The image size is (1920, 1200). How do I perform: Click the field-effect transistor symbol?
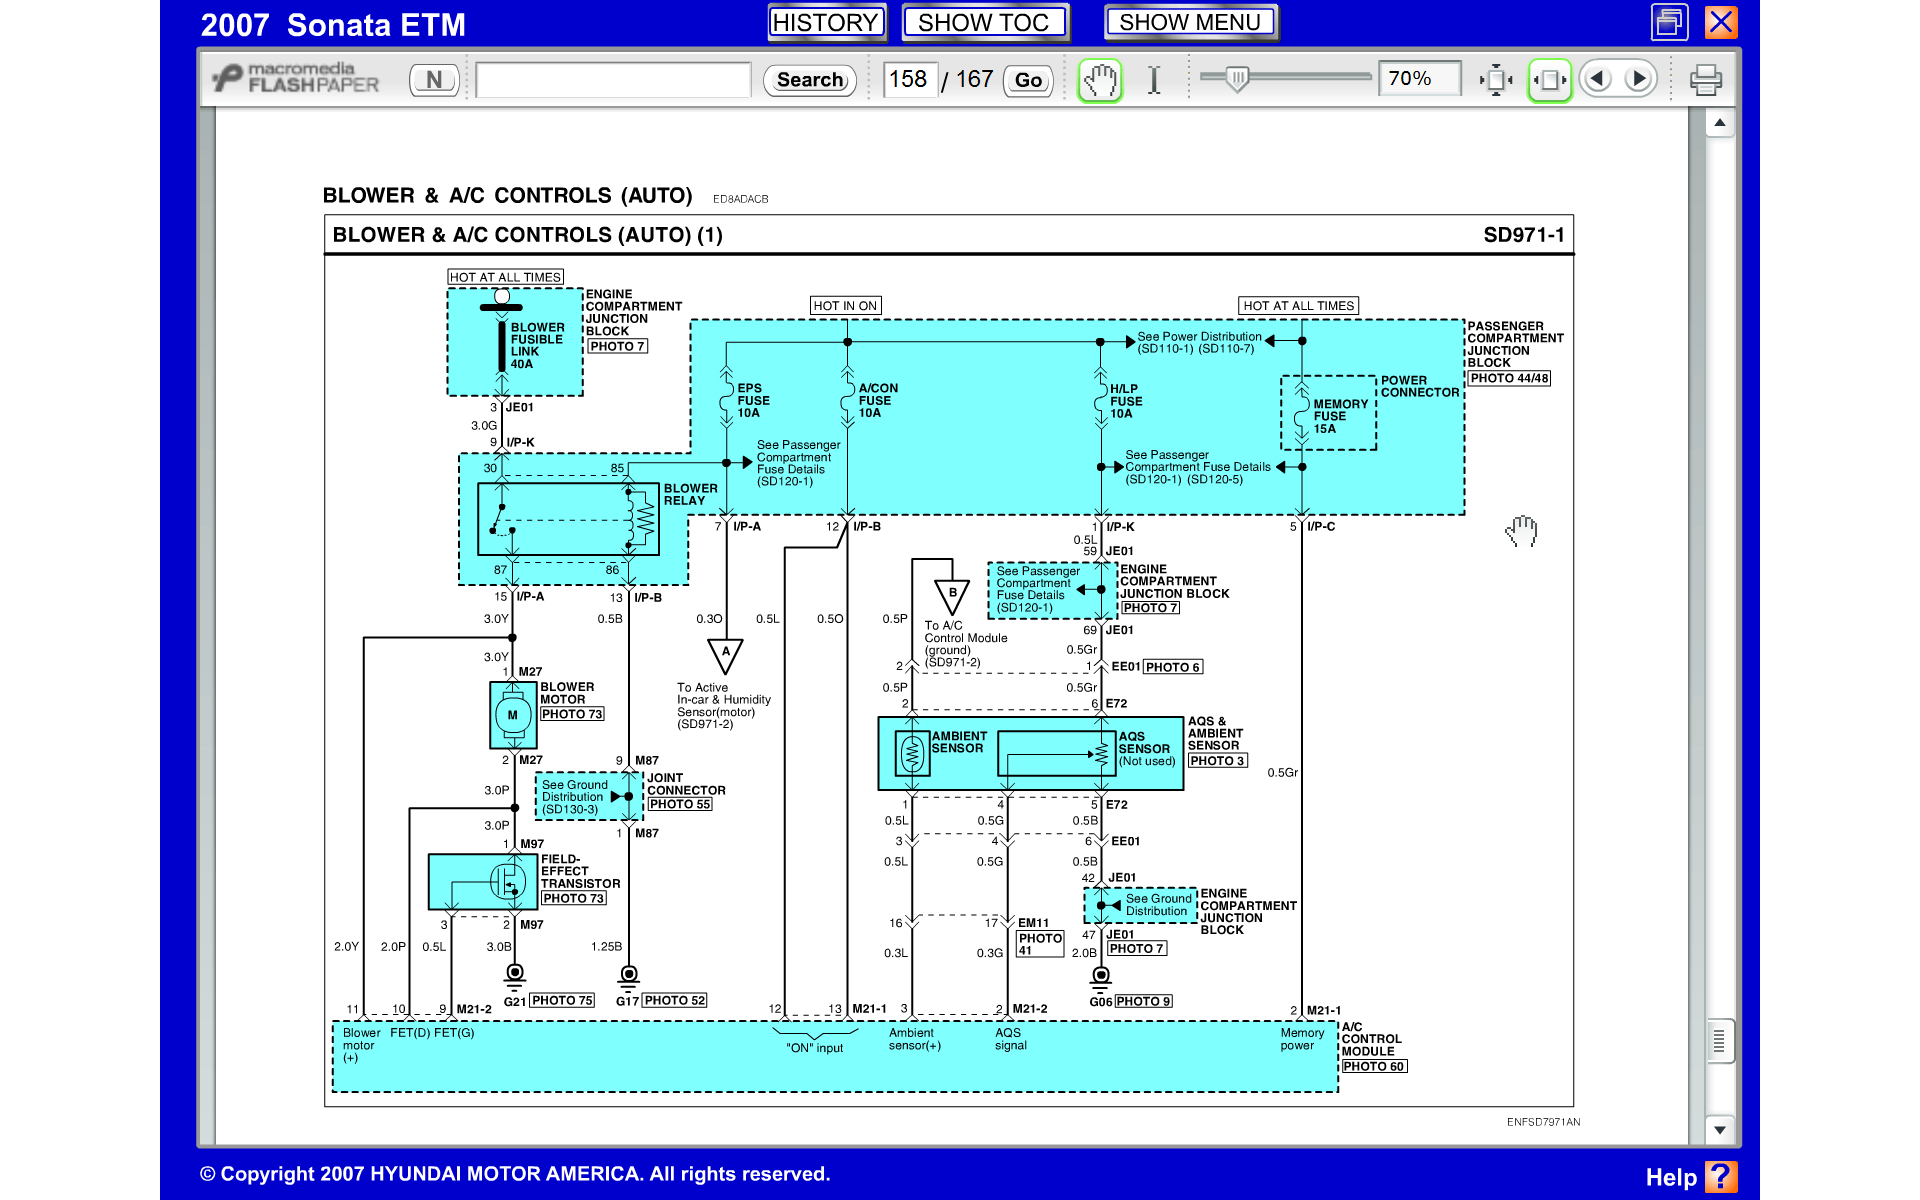(x=507, y=882)
